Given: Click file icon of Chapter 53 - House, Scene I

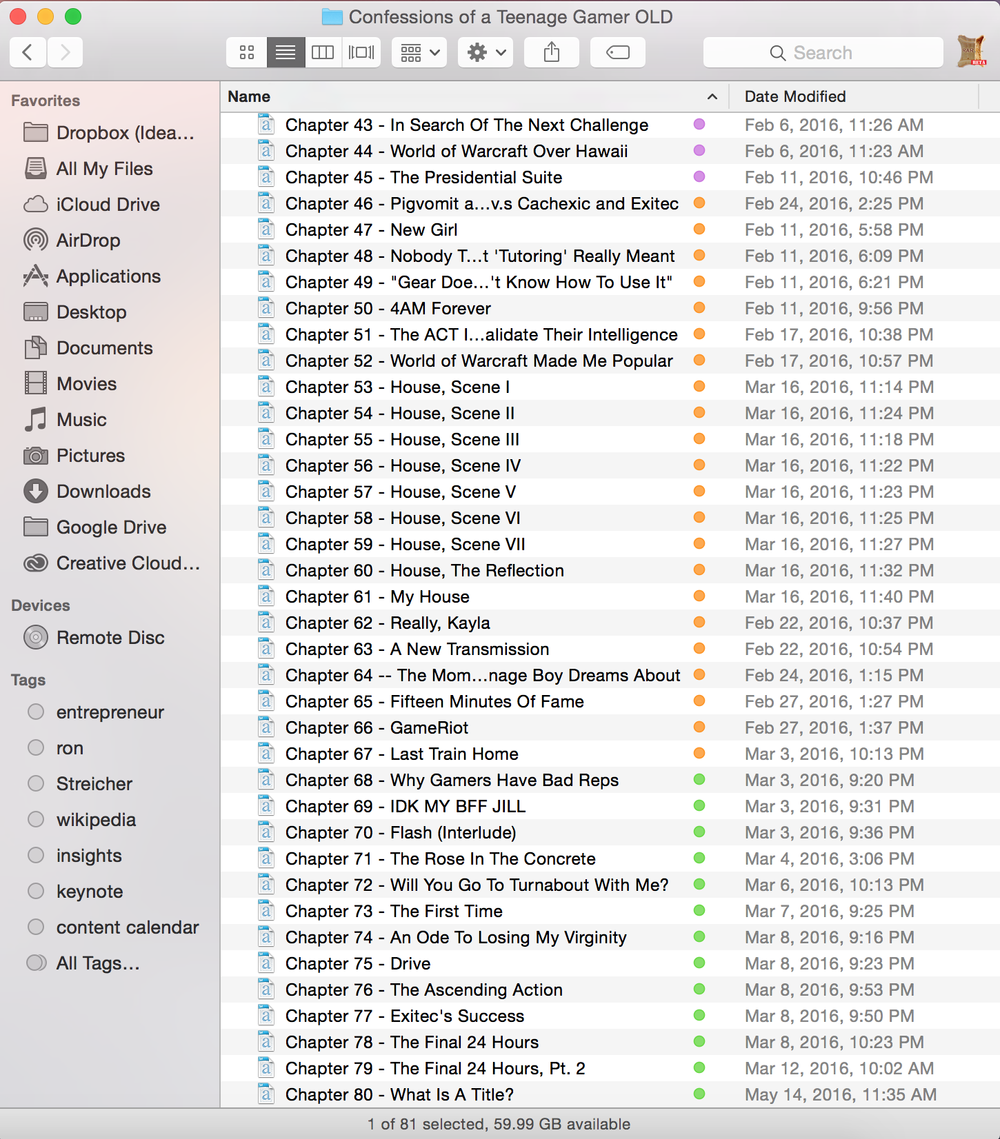Looking at the screenshot, I should pos(267,386).
